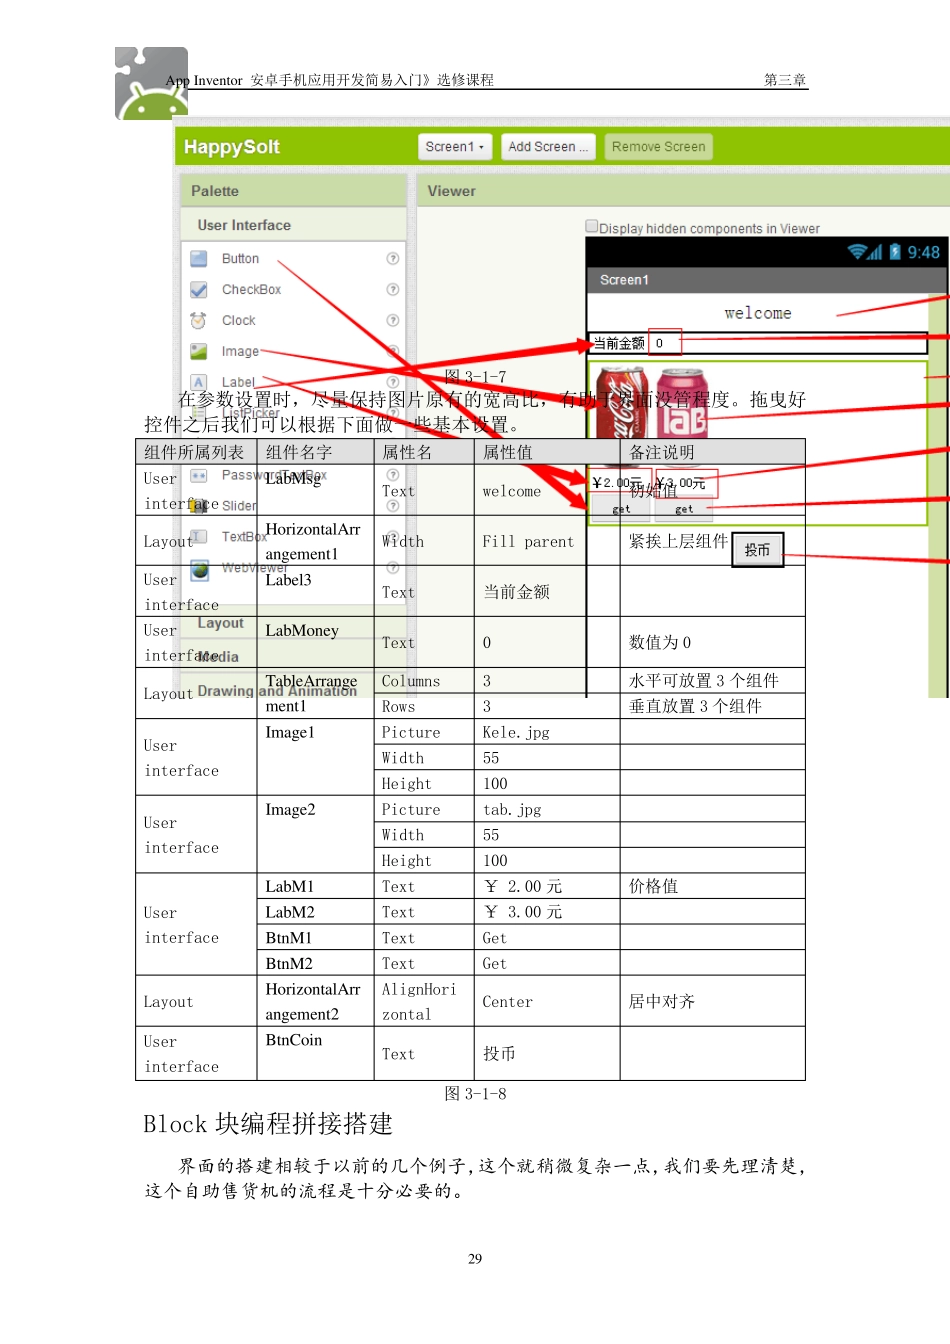Click the get button under ￥2.00元
Image resolution: width=950 pixels, height=1344 pixels.
(x=621, y=509)
